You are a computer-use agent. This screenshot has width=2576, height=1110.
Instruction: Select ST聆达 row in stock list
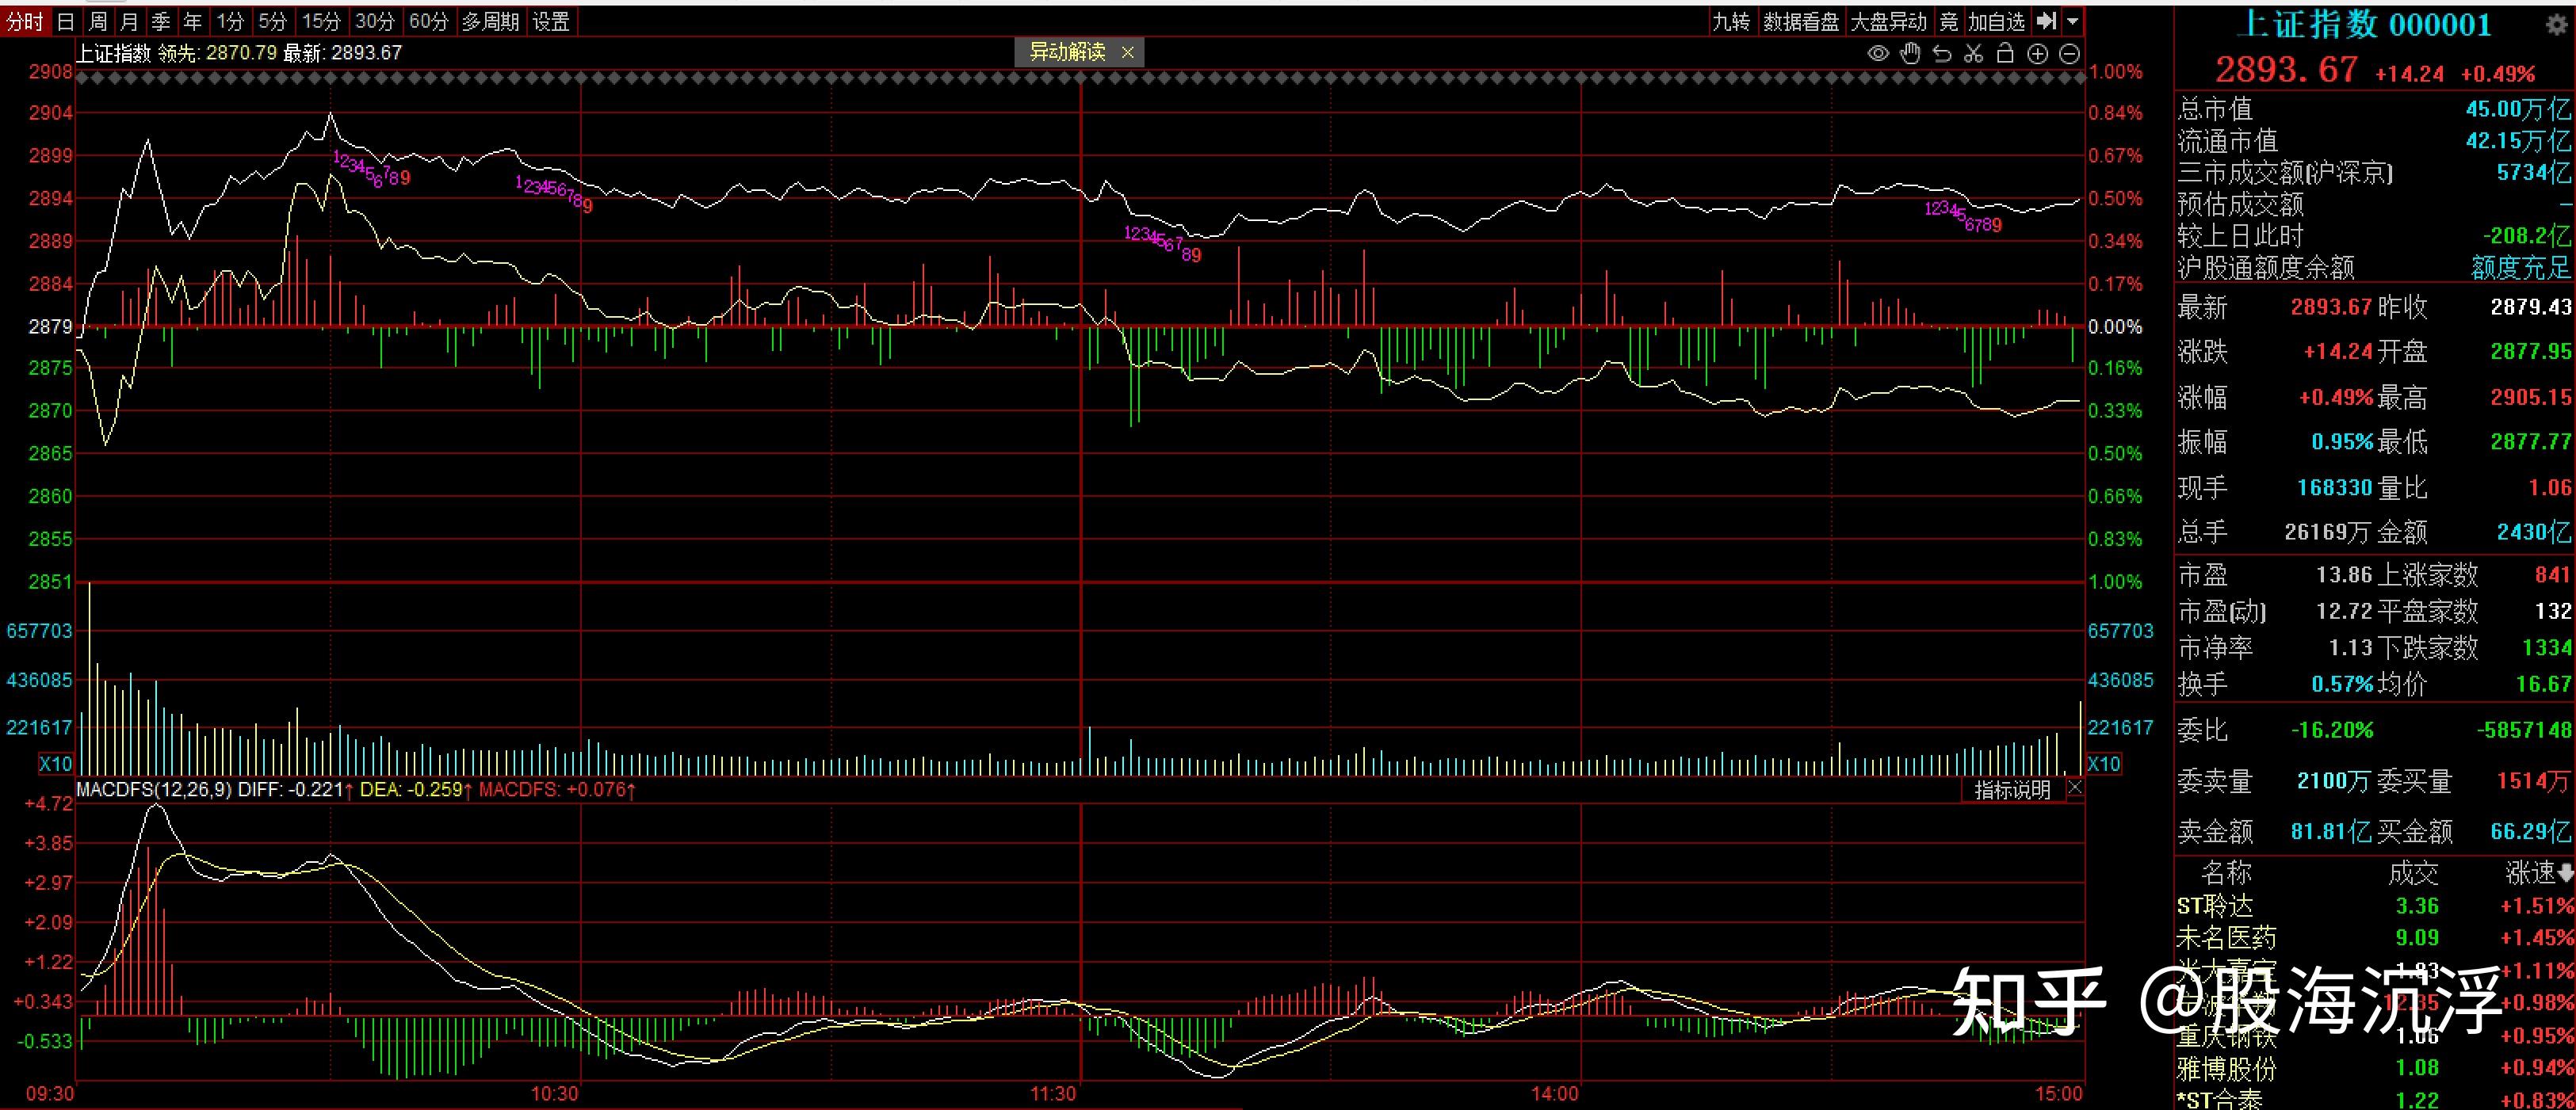[x=2215, y=906]
